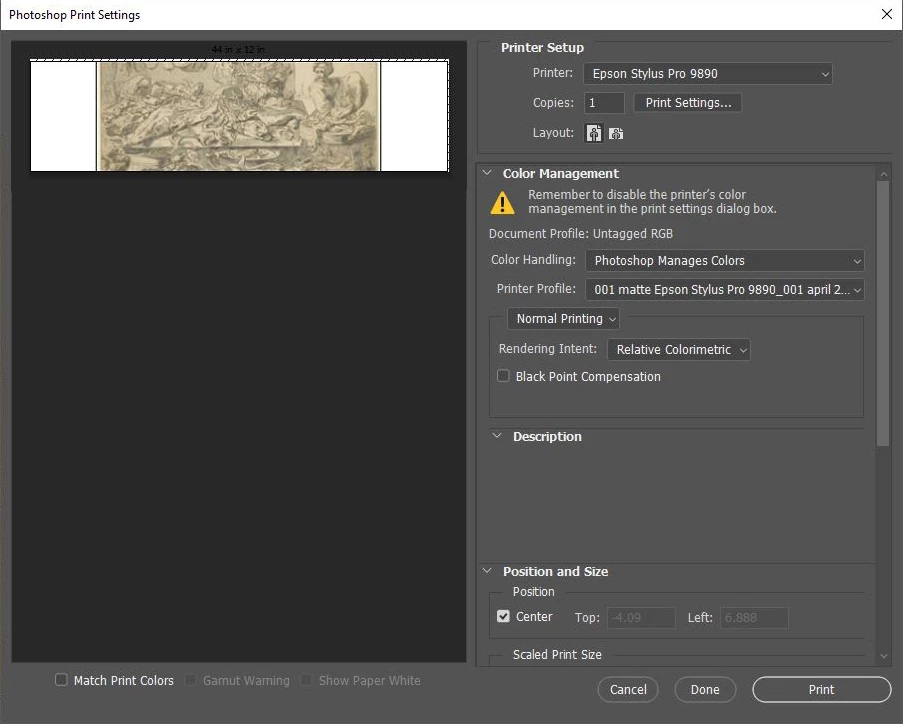The width and height of the screenshot is (903, 724).
Task: Click the Left position input field
Action: pyautogui.click(x=754, y=617)
